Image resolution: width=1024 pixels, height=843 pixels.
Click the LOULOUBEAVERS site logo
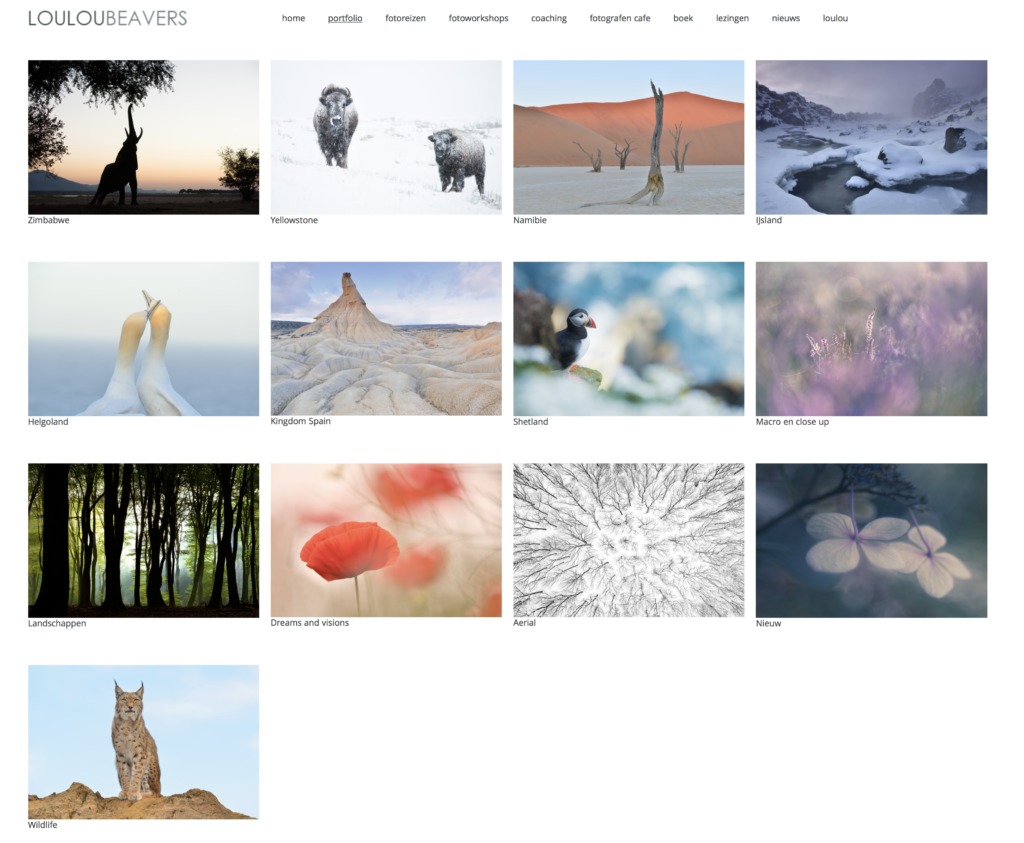(x=107, y=18)
